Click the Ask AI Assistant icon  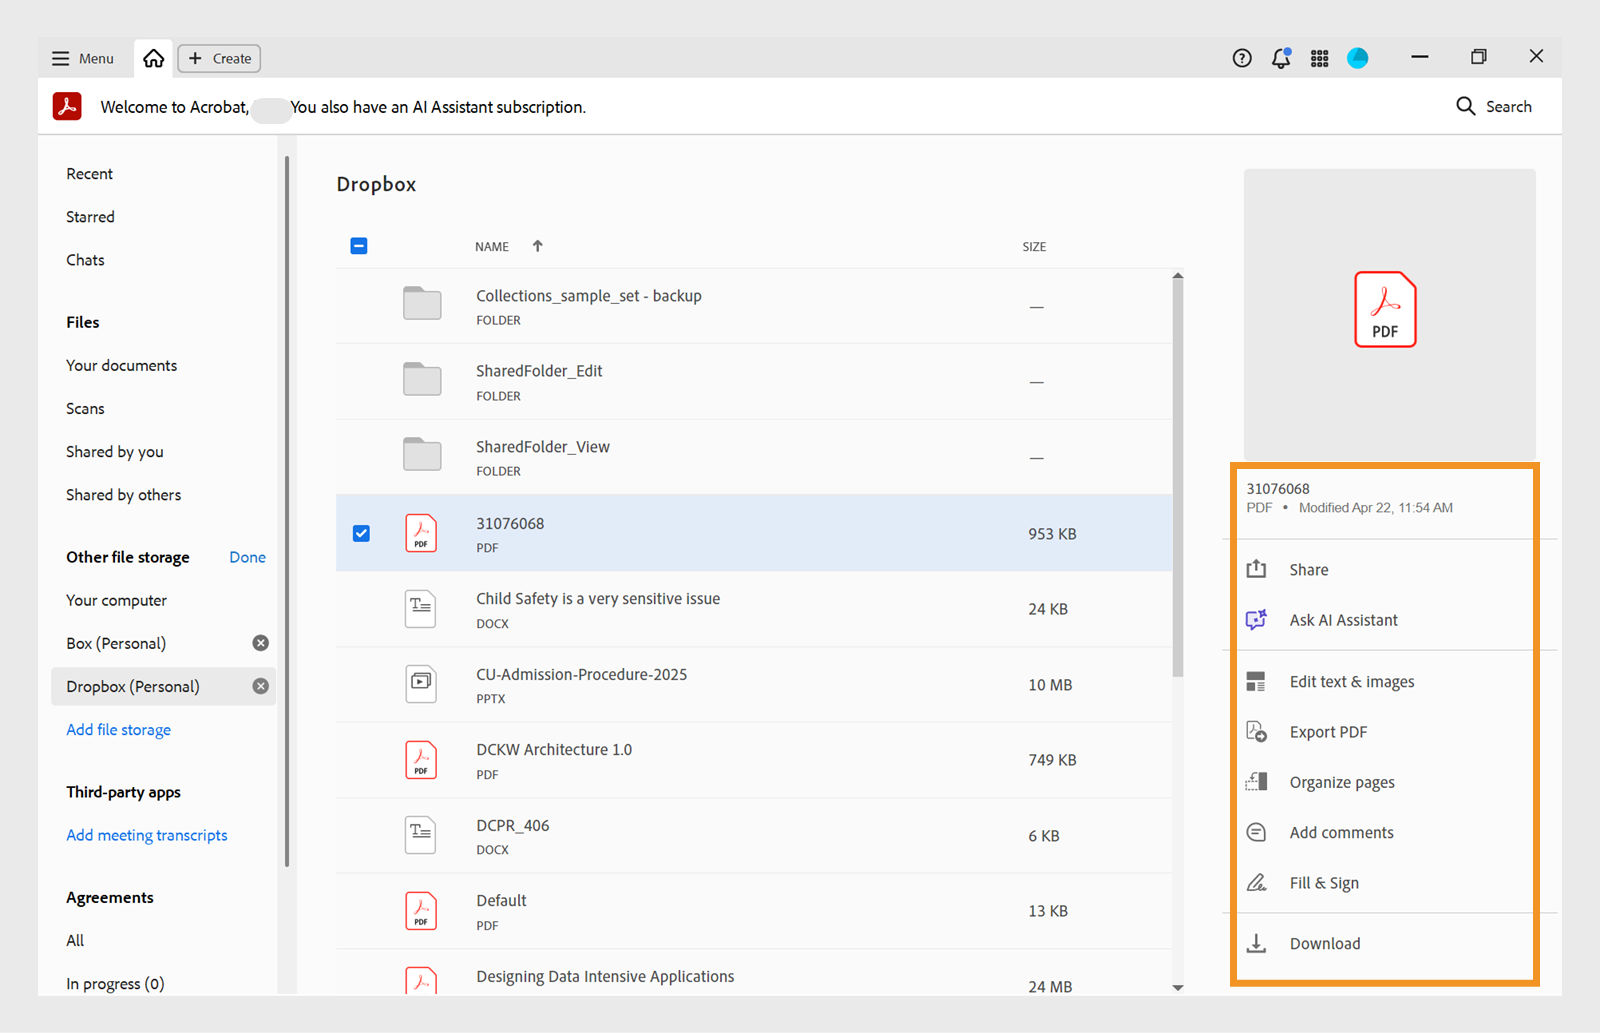tap(1257, 620)
